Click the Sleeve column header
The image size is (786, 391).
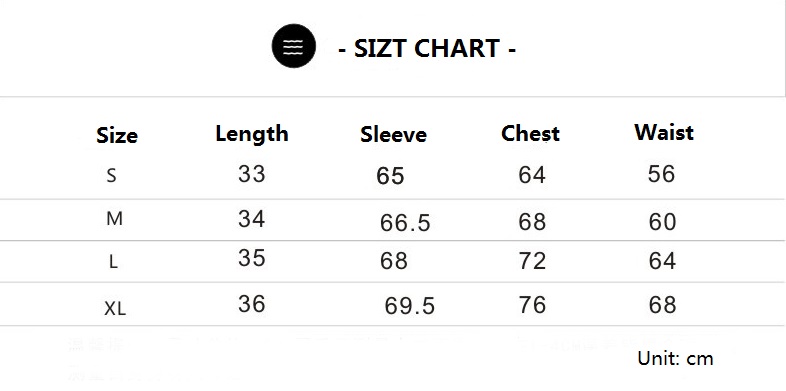pos(394,134)
